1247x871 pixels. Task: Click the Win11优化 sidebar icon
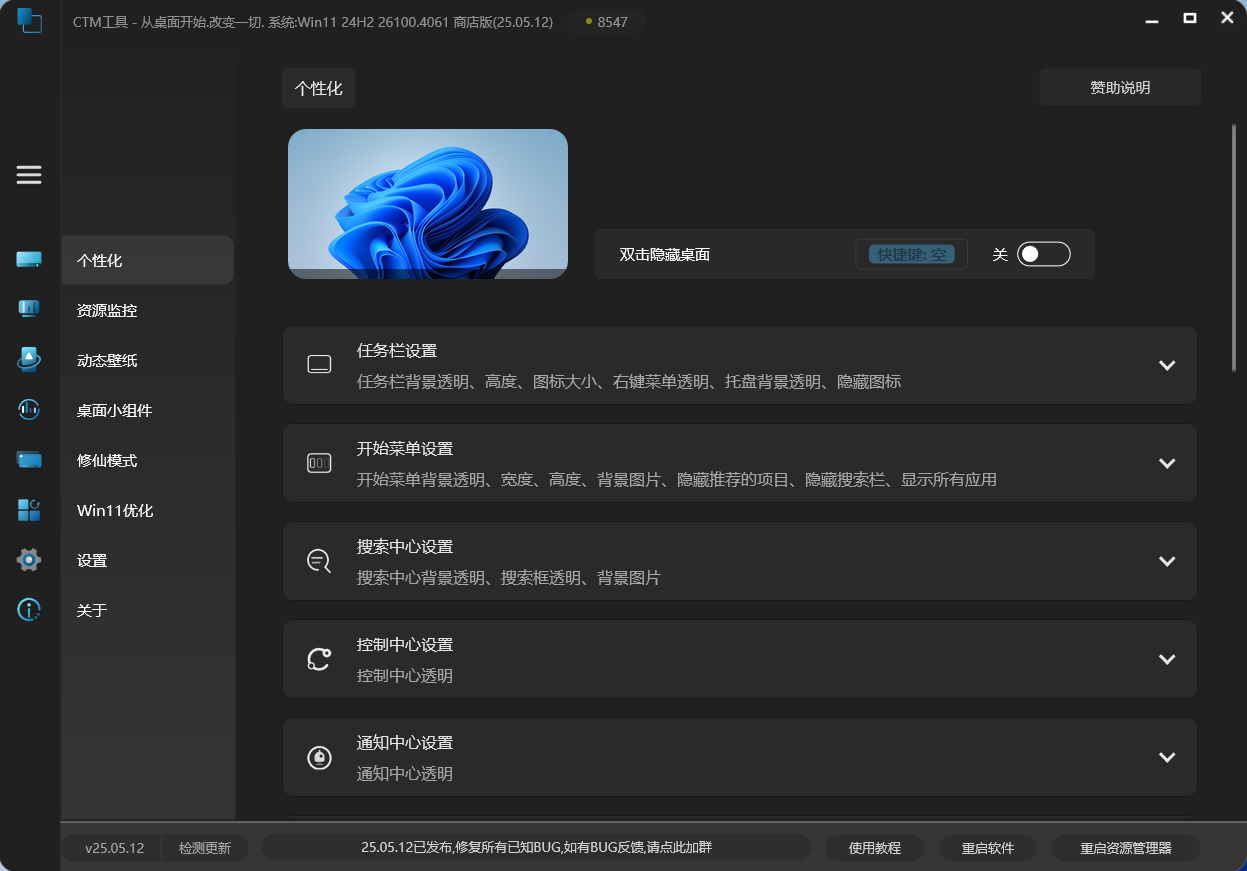29,510
